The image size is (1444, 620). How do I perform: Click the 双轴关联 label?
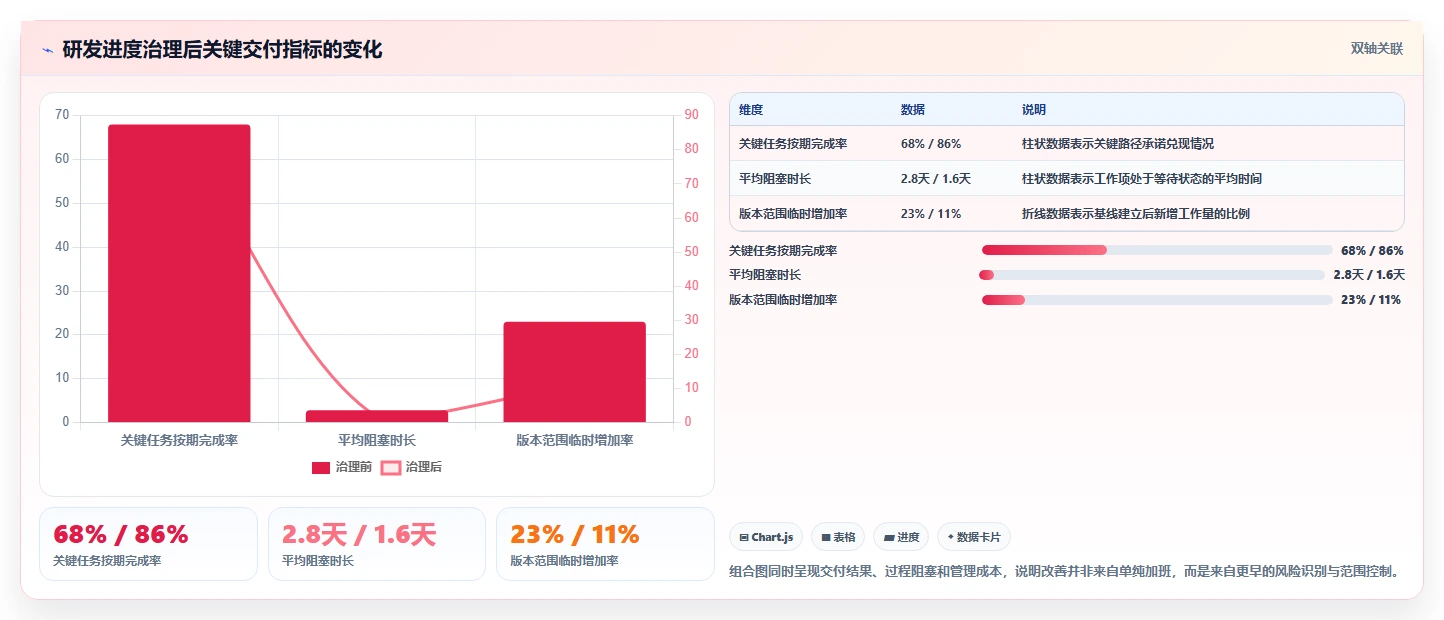pyautogui.click(x=1377, y=48)
